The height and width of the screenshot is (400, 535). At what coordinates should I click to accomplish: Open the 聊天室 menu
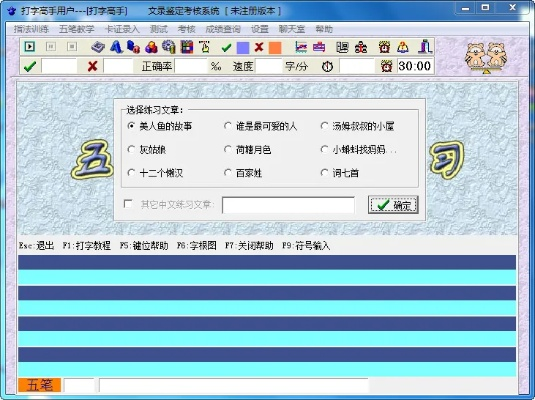pyautogui.click(x=292, y=29)
